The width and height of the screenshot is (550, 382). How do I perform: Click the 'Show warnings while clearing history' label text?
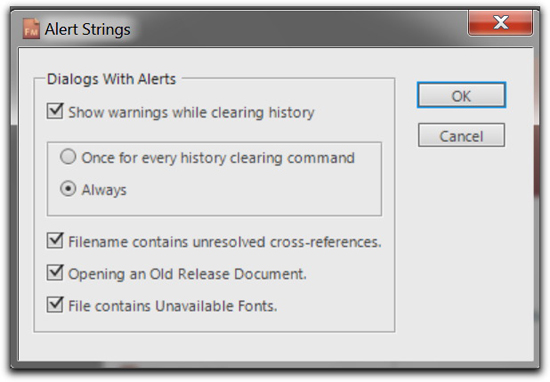click(x=191, y=113)
